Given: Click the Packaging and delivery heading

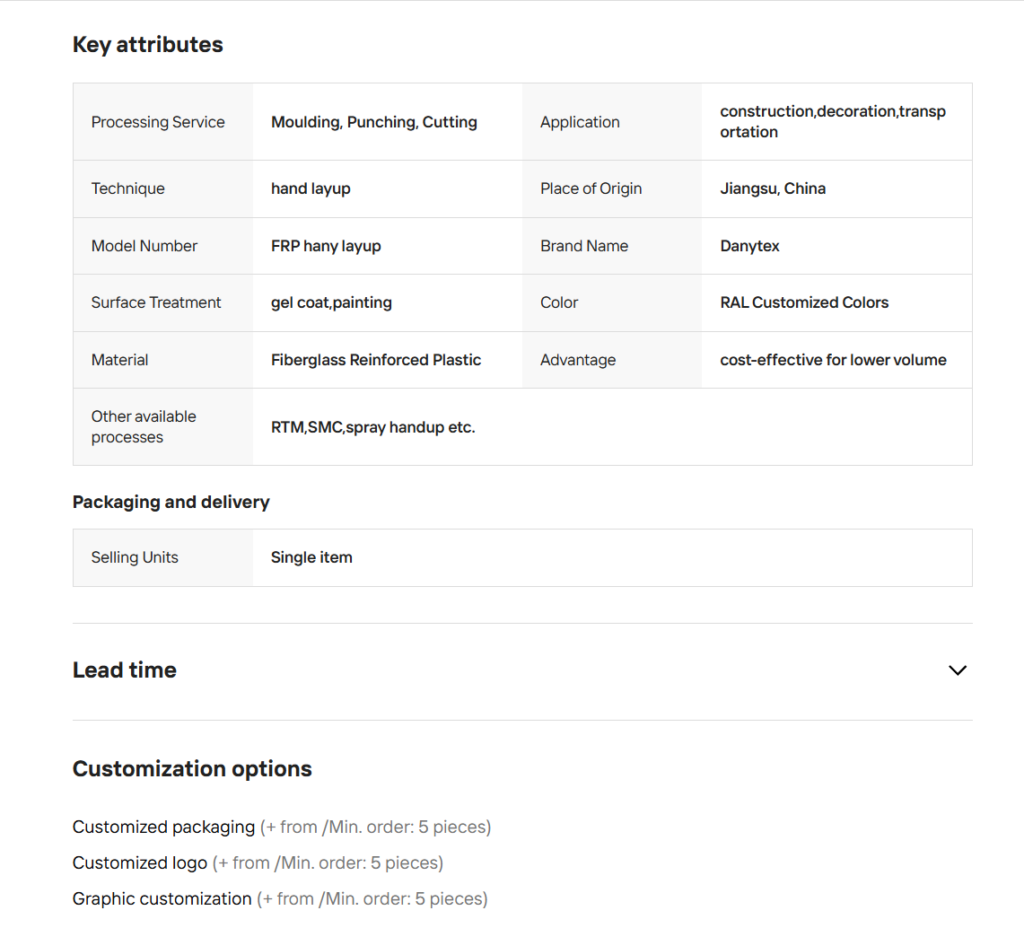Looking at the screenshot, I should (171, 502).
